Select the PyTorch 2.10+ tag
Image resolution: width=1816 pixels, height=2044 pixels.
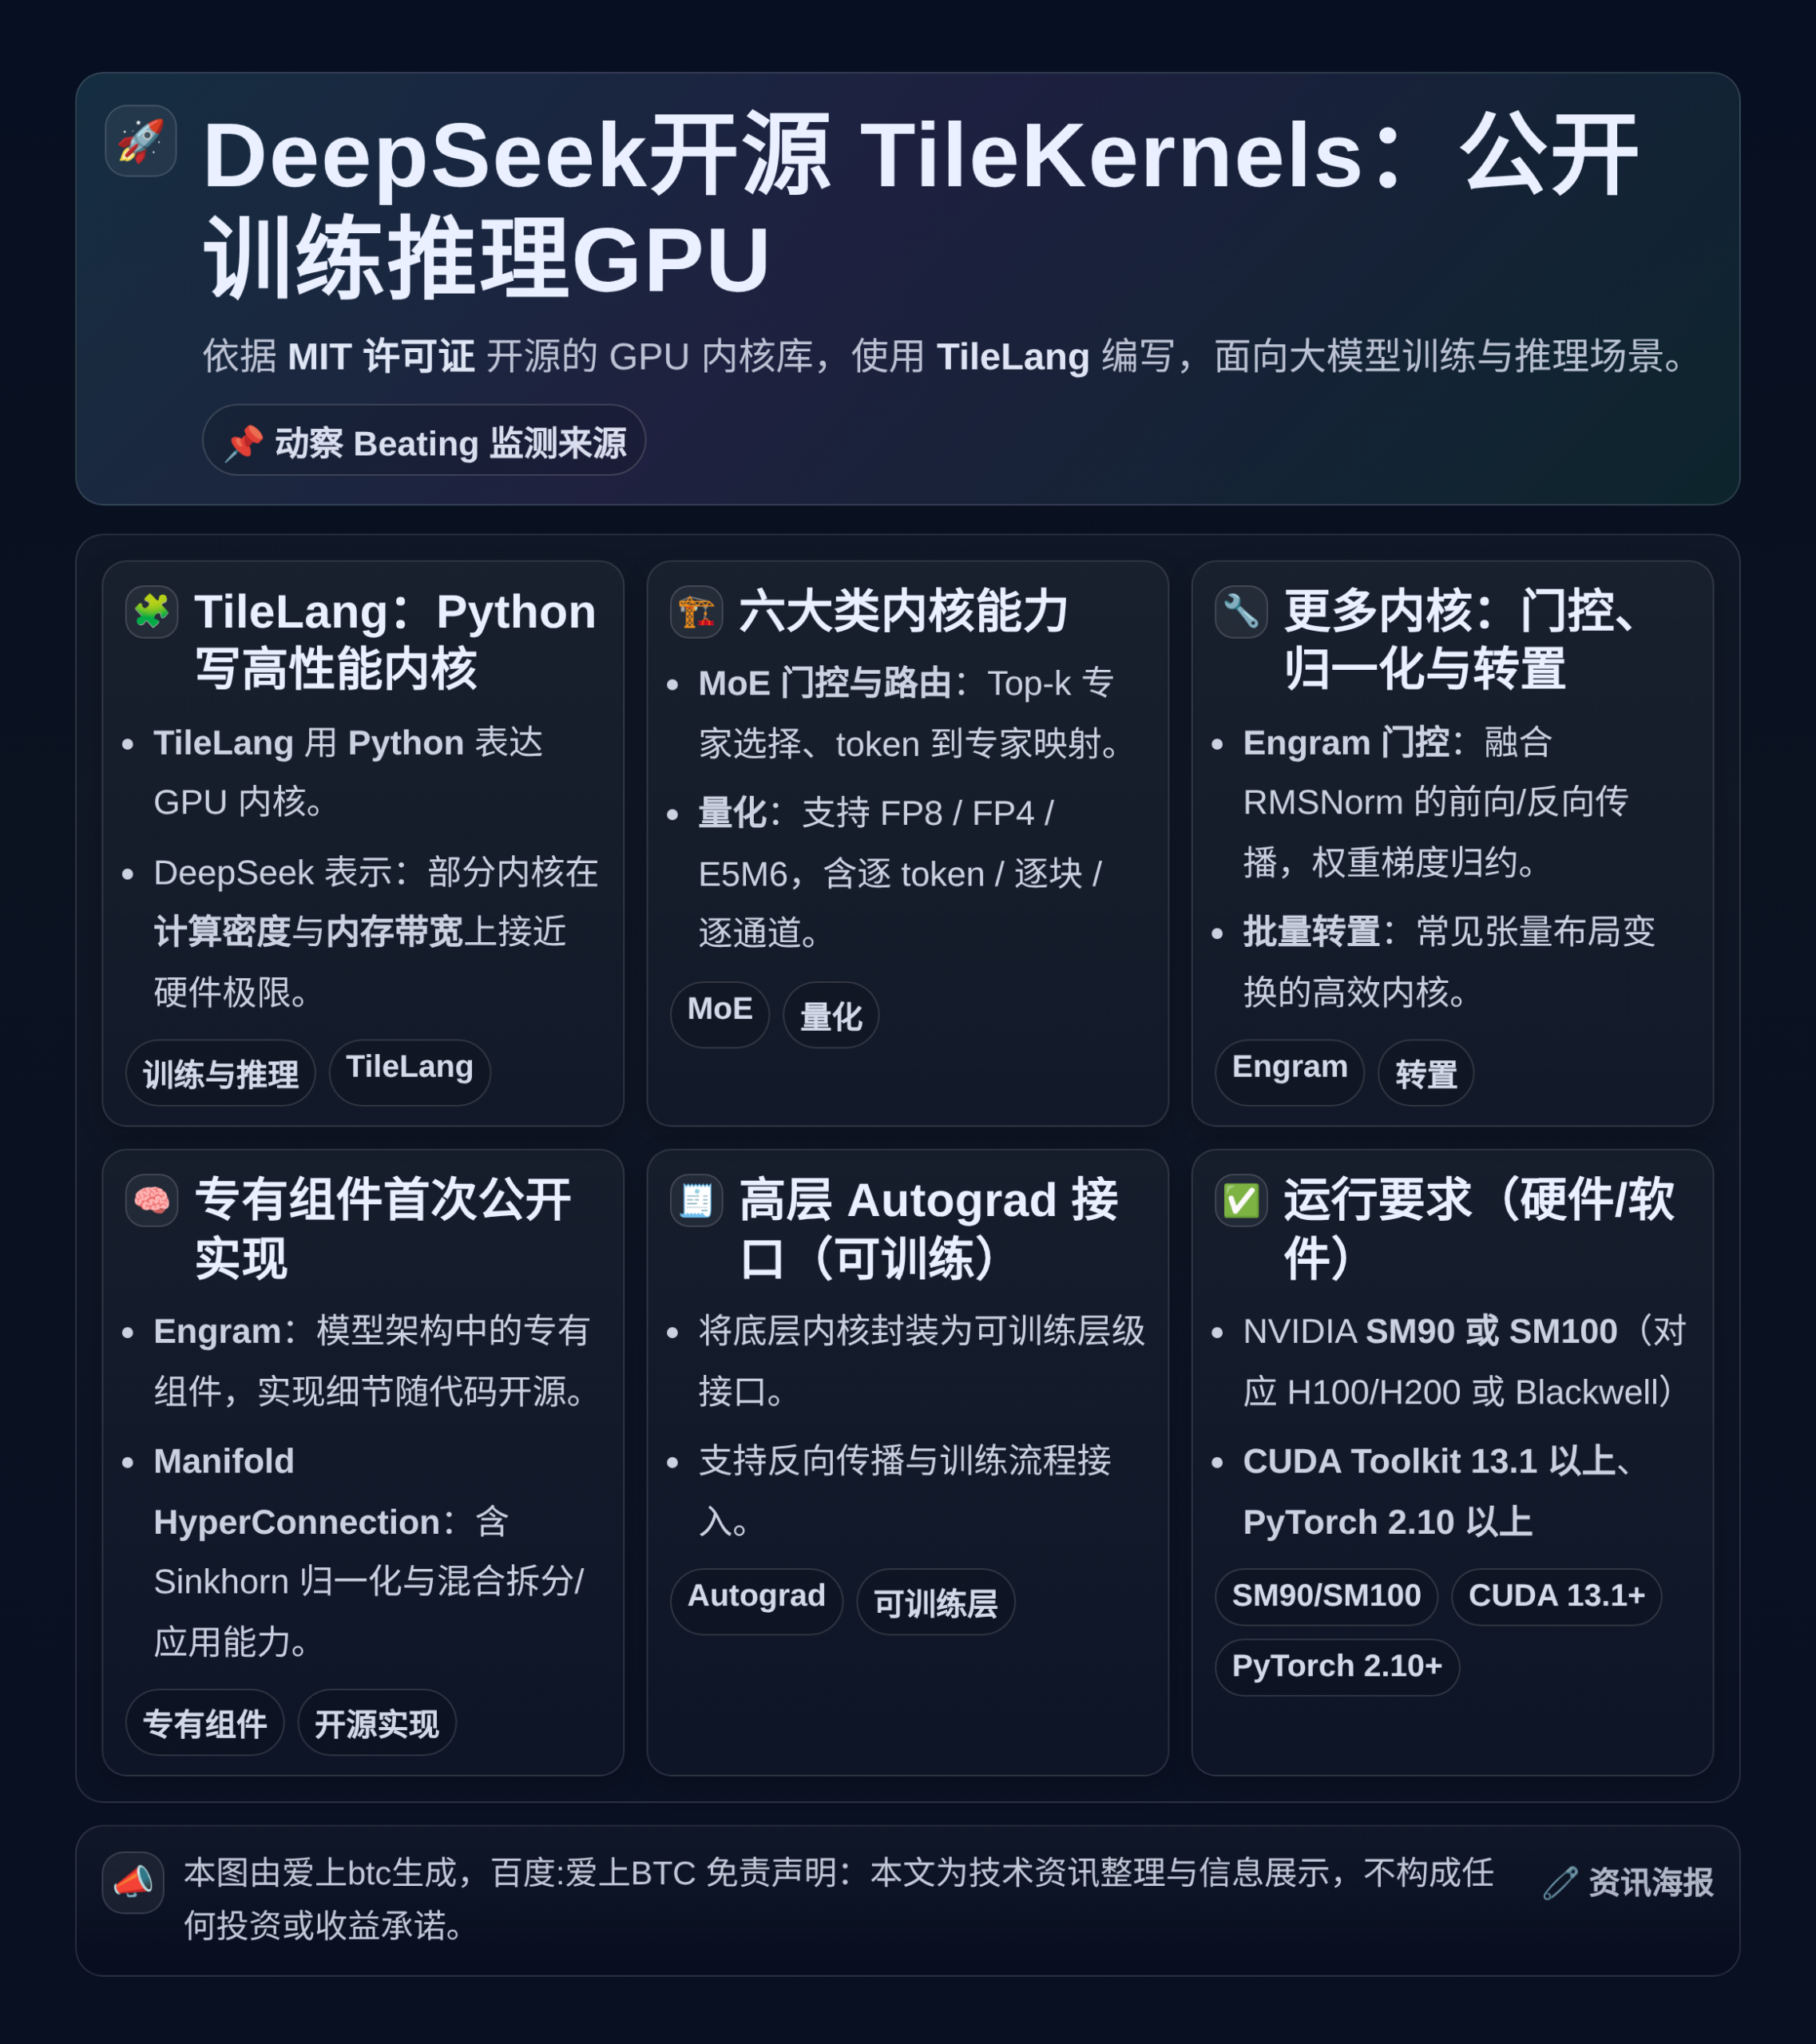[1337, 1667]
